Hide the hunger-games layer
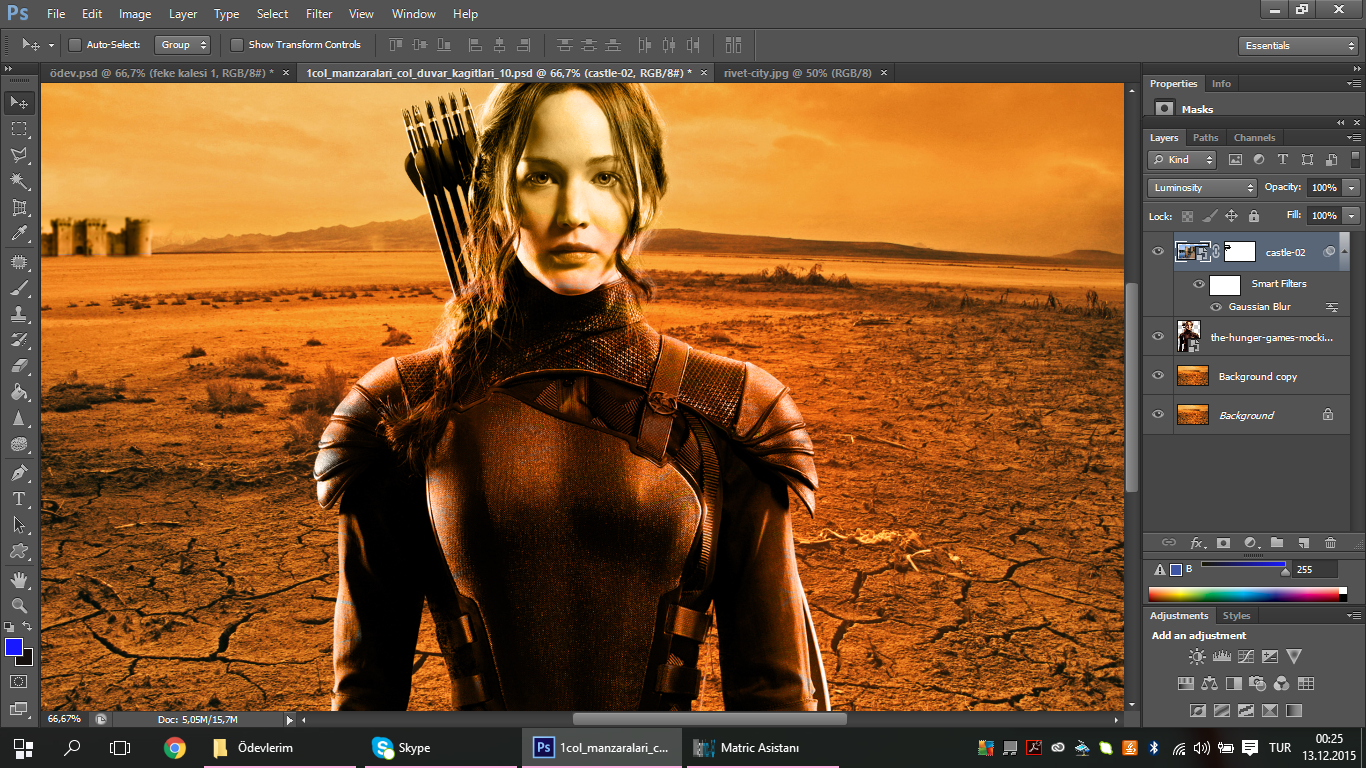1366x768 pixels. [1158, 337]
